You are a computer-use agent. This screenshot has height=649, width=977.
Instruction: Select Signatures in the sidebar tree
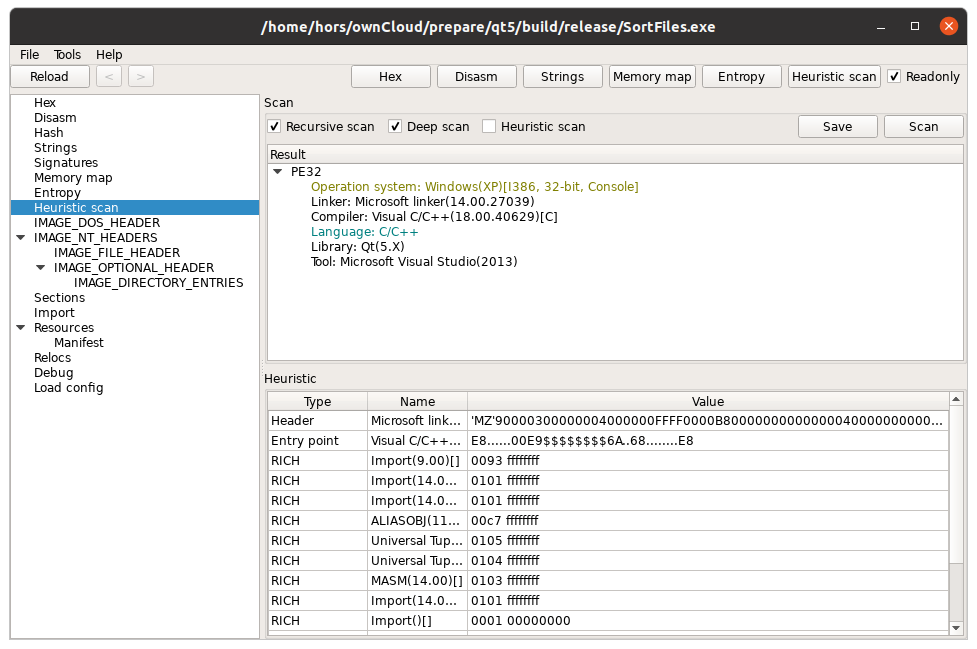[66, 163]
